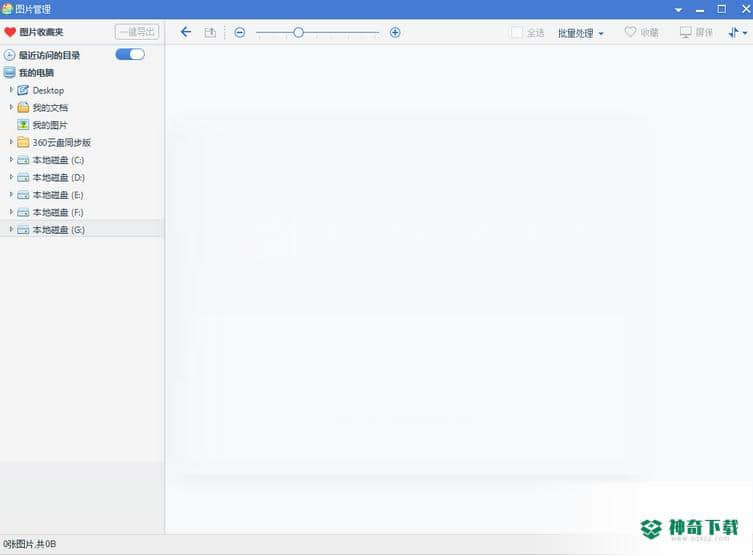The width and height of the screenshot is (753, 556).
Task: Click the go-up folder icon
Action: (210, 33)
